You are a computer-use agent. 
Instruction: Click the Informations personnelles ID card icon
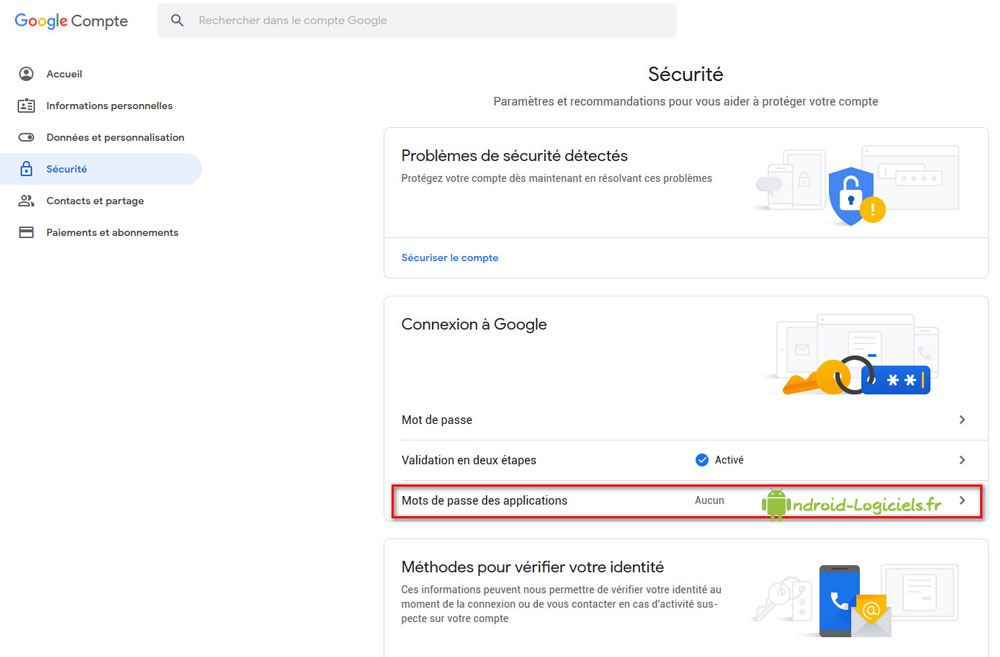click(x=26, y=106)
